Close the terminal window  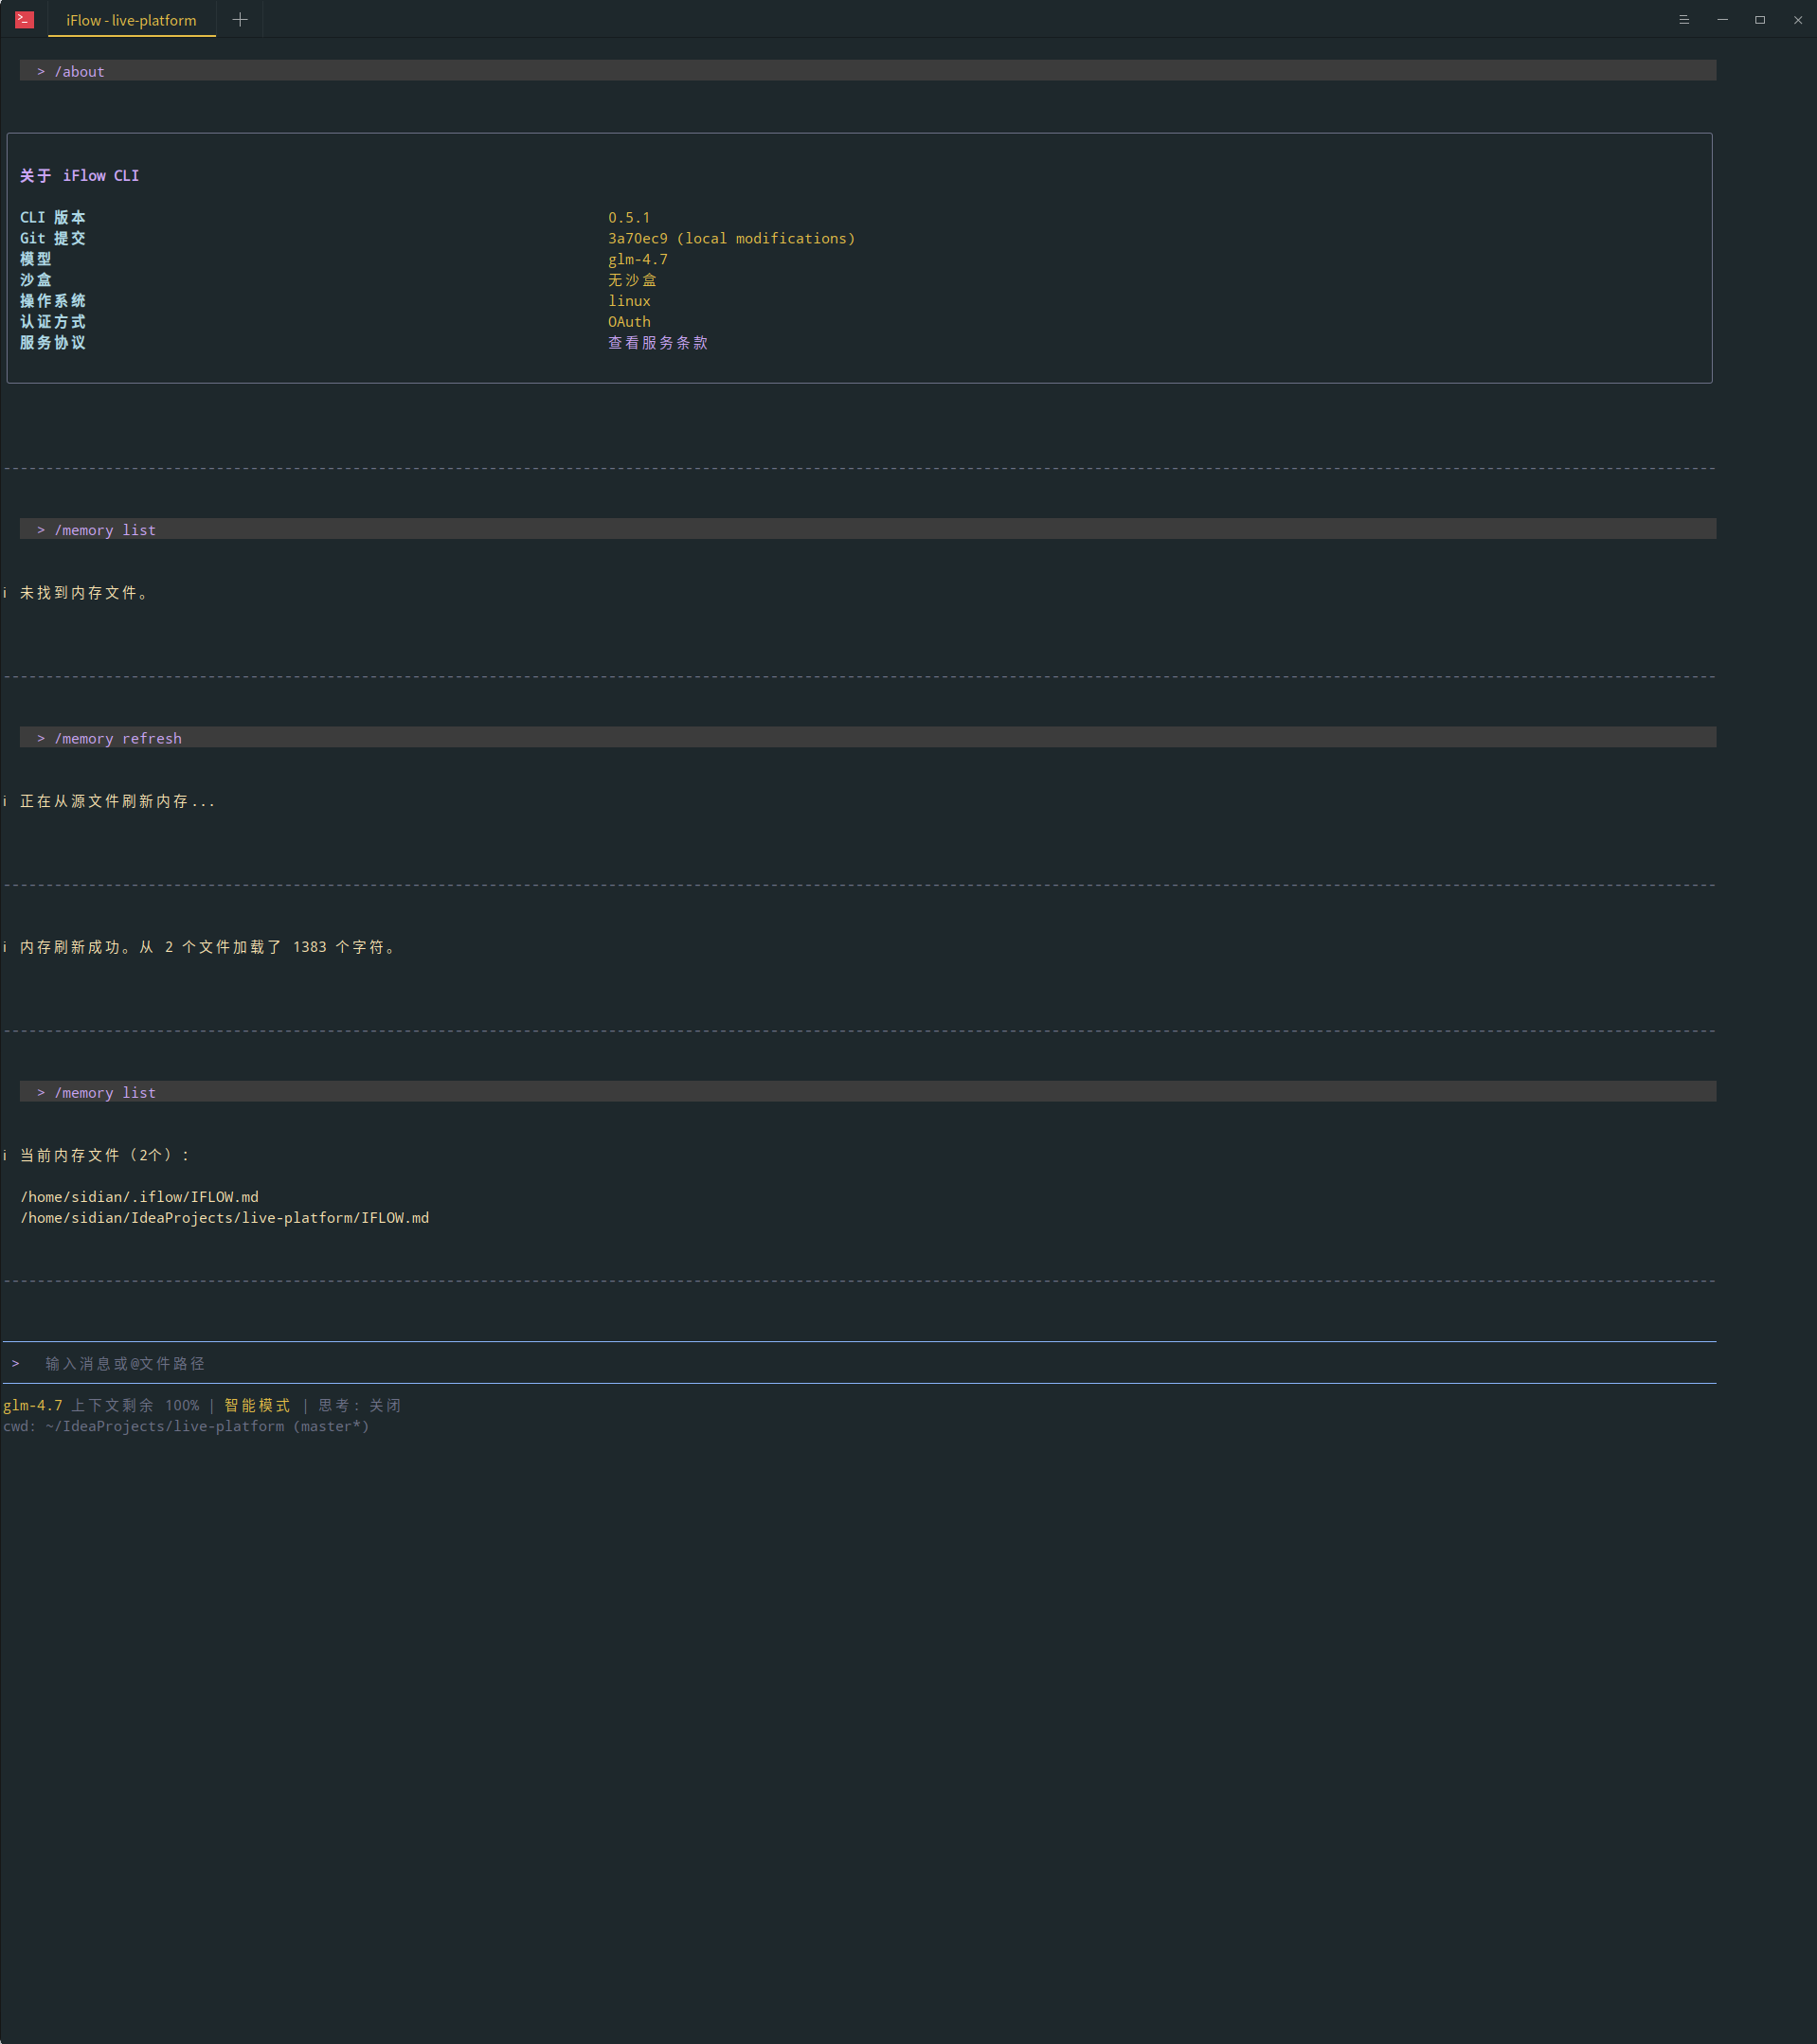(x=1798, y=20)
